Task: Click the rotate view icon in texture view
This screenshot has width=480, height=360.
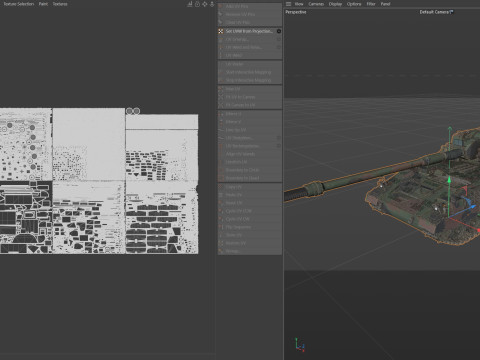Action: pyautogui.click(x=197, y=4)
